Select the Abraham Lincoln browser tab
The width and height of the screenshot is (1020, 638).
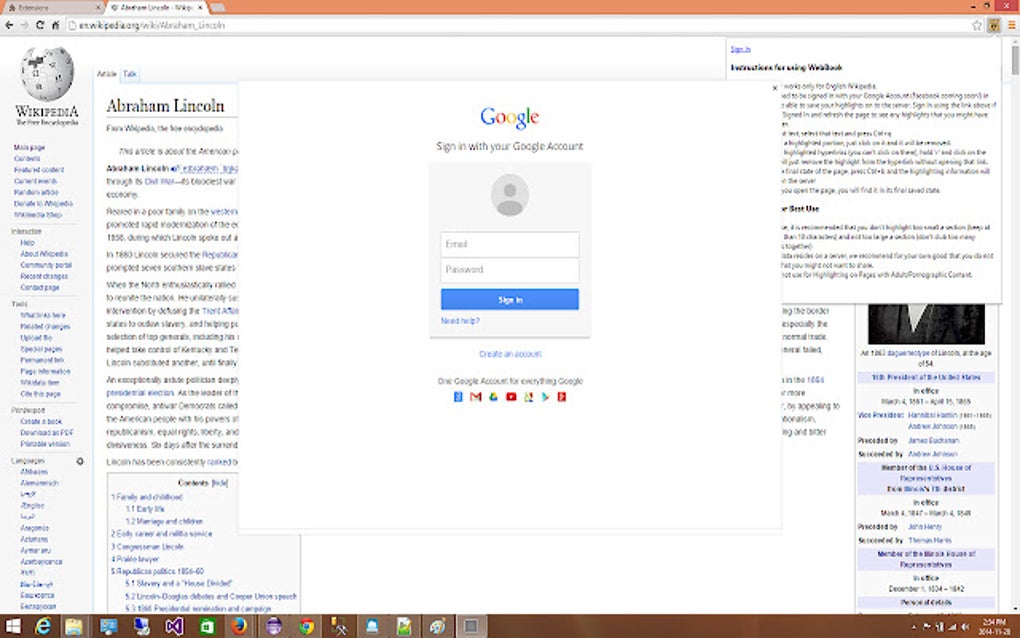point(155,7)
